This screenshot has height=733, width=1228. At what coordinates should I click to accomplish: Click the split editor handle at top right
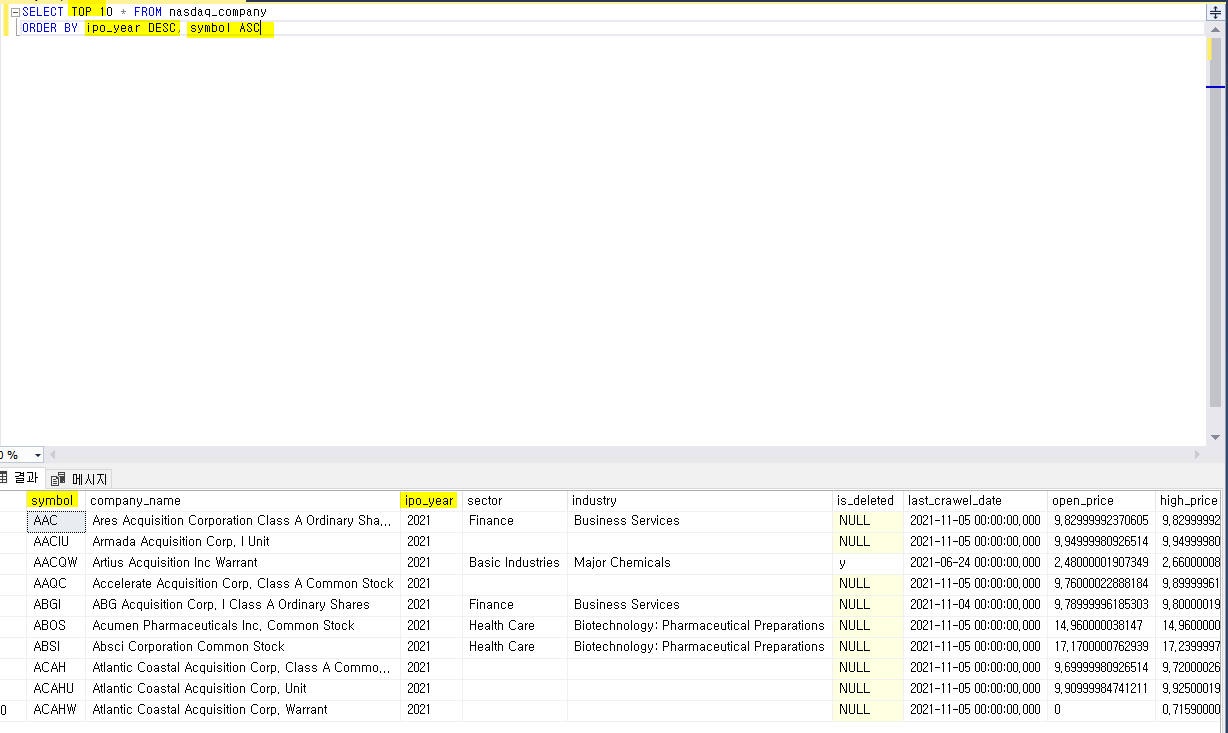point(1215,12)
